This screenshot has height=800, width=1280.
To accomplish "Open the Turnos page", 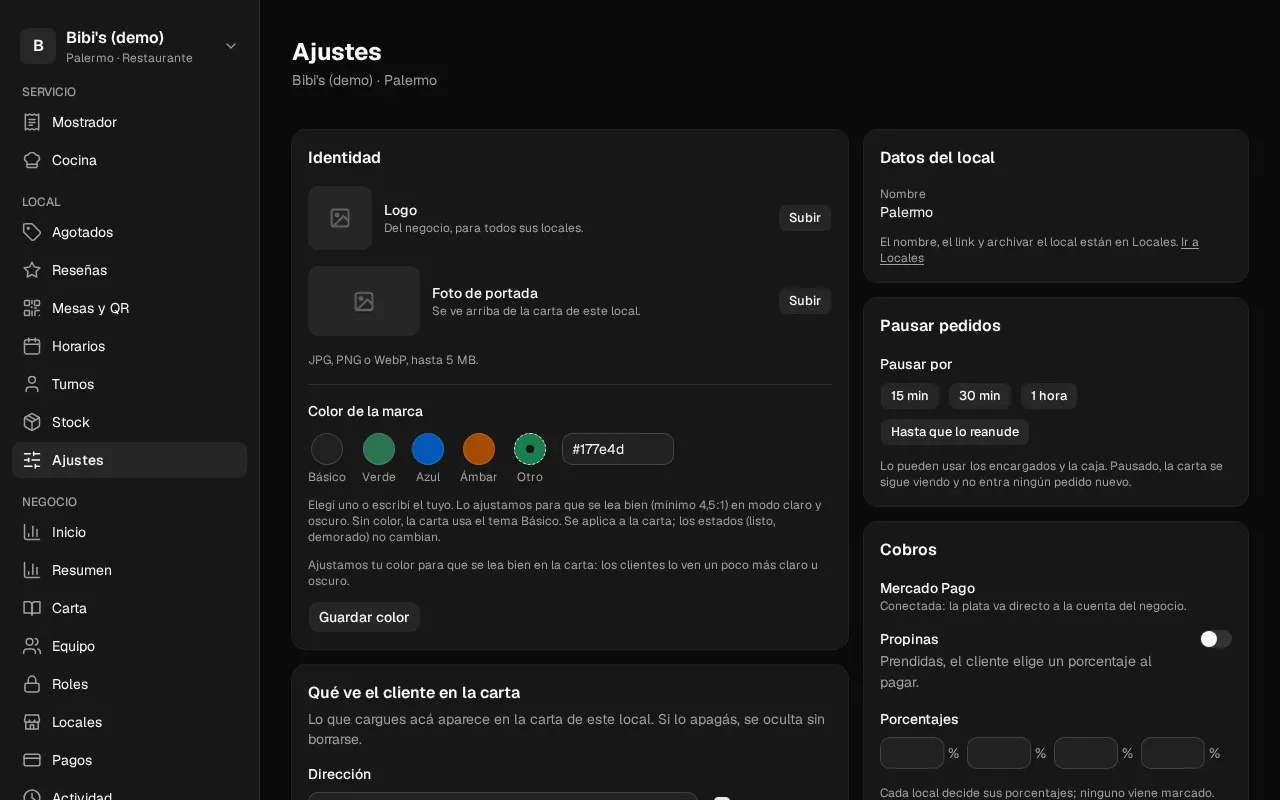I will click(129, 384).
